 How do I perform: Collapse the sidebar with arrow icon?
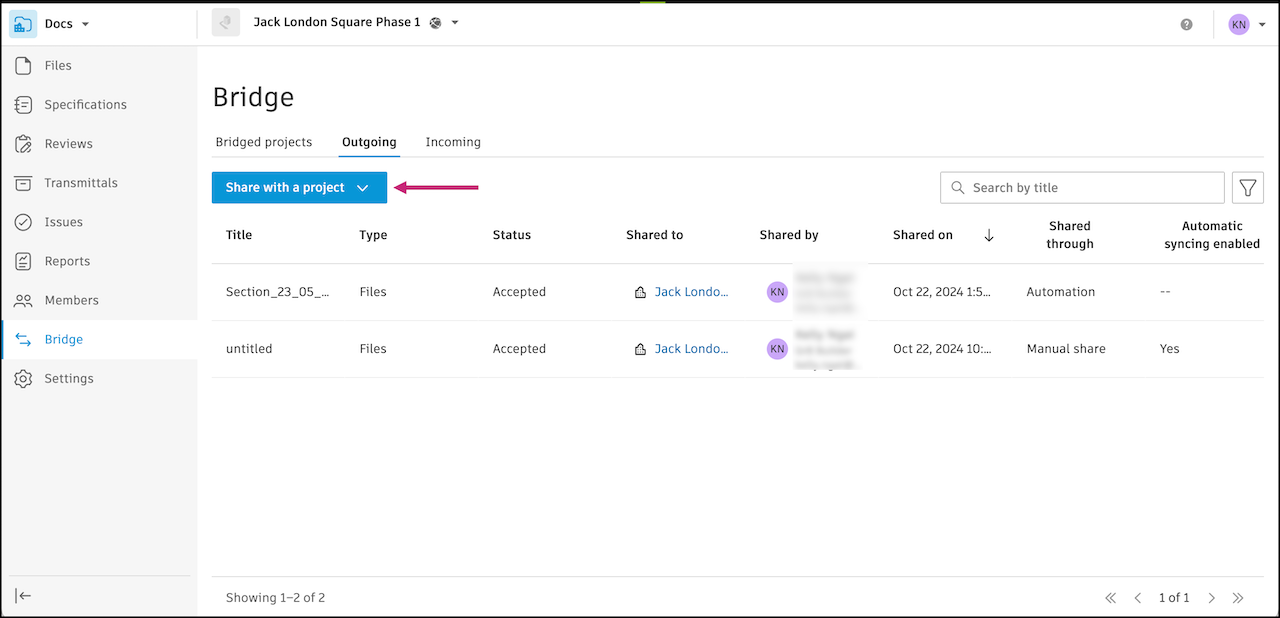[x=24, y=596]
